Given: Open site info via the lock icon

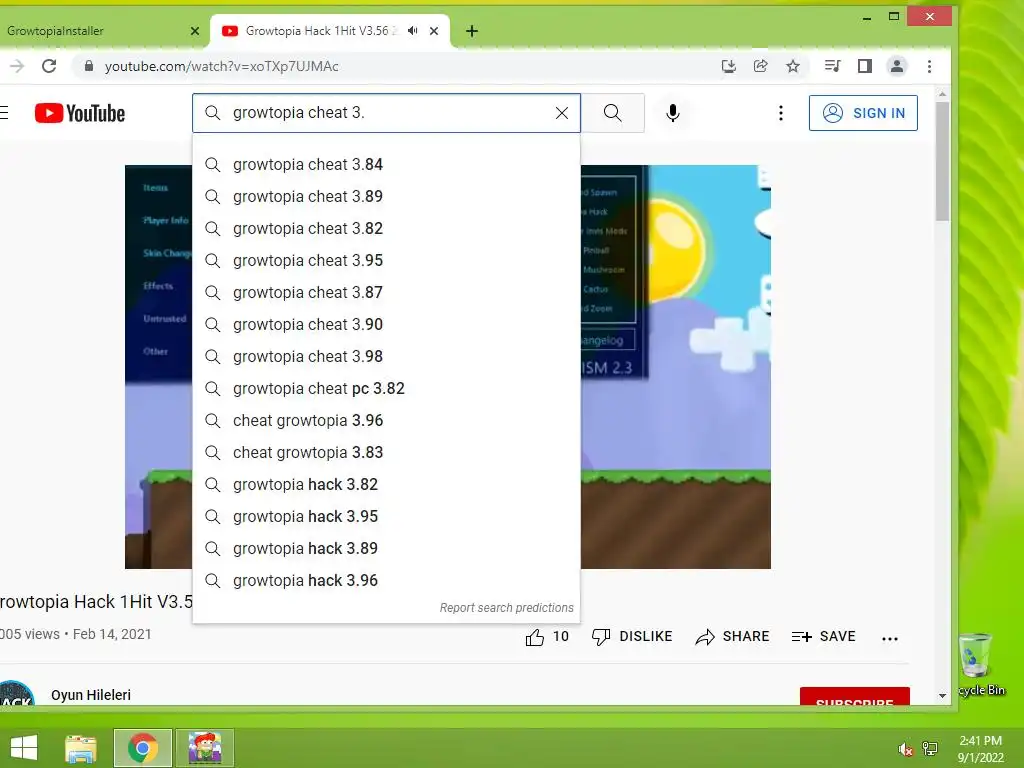Looking at the screenshot, I should click(x=89, y=66).
